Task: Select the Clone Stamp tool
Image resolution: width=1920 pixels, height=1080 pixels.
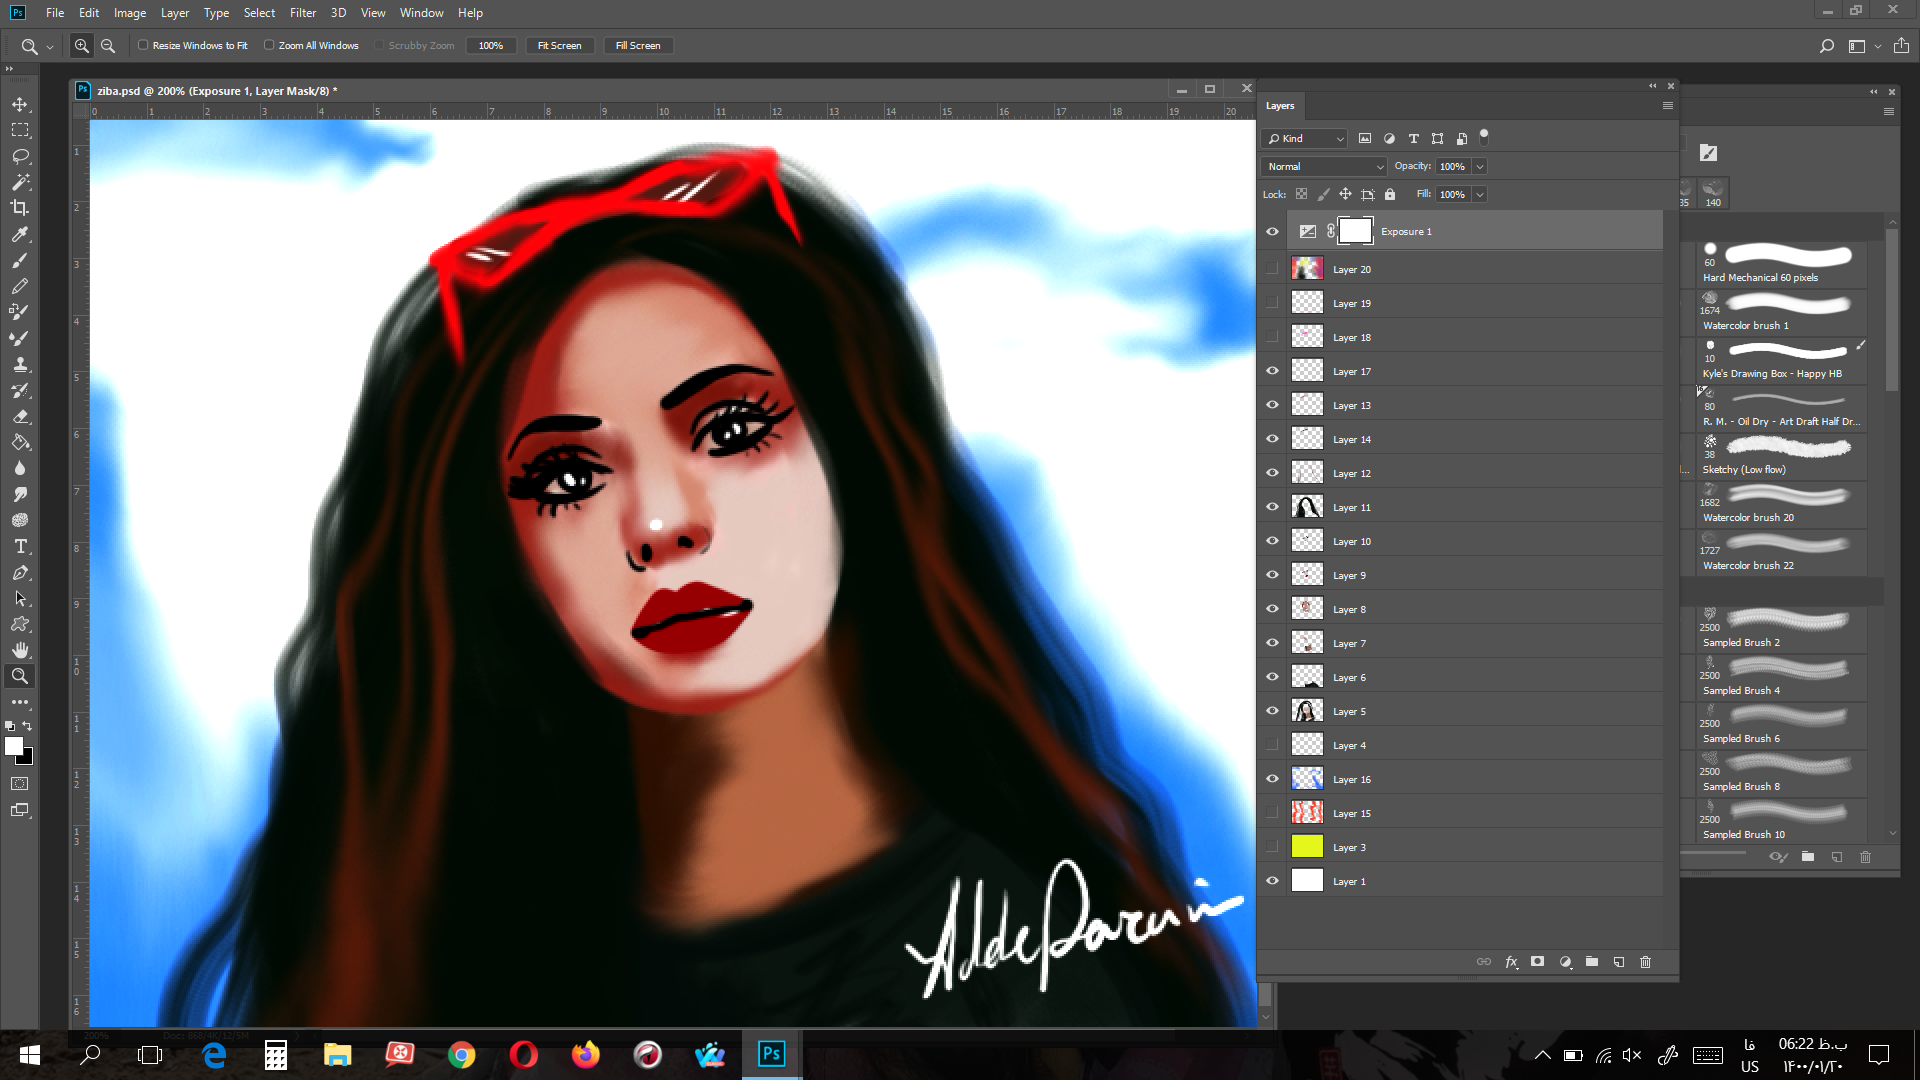Action: (x=20, y=364)
